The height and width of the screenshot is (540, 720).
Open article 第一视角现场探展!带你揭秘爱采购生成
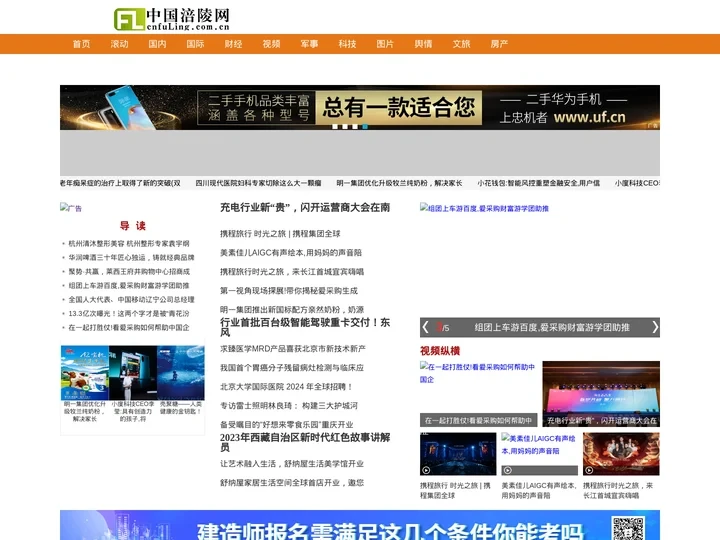click(289, 291)
